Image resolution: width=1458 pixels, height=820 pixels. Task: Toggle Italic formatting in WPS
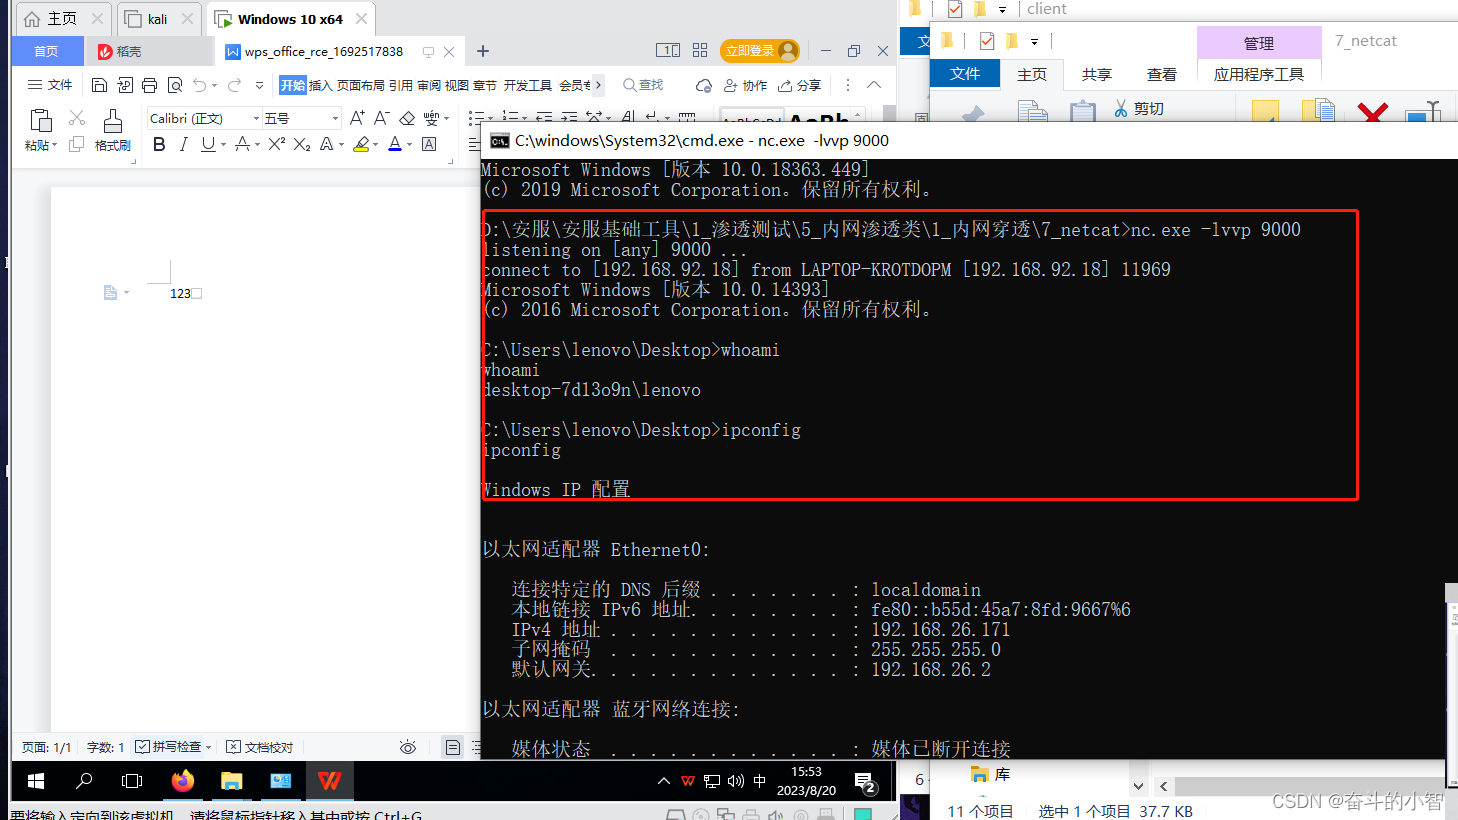pyautogui.click(x=183, y=145)
